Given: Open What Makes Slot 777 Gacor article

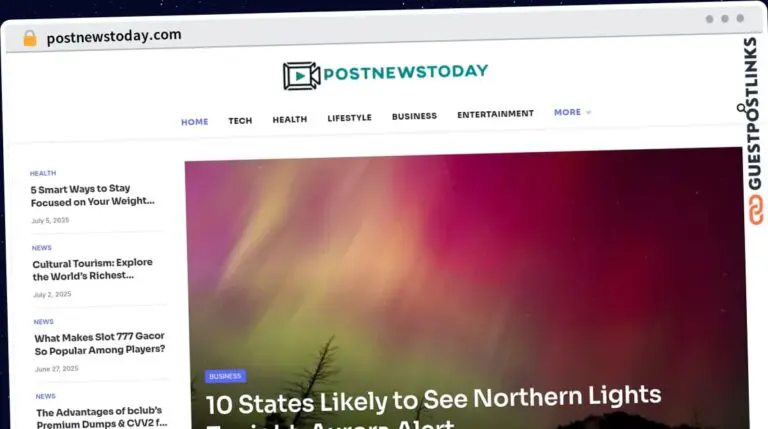Looking at the screenshot, I should tap(99, 343).
